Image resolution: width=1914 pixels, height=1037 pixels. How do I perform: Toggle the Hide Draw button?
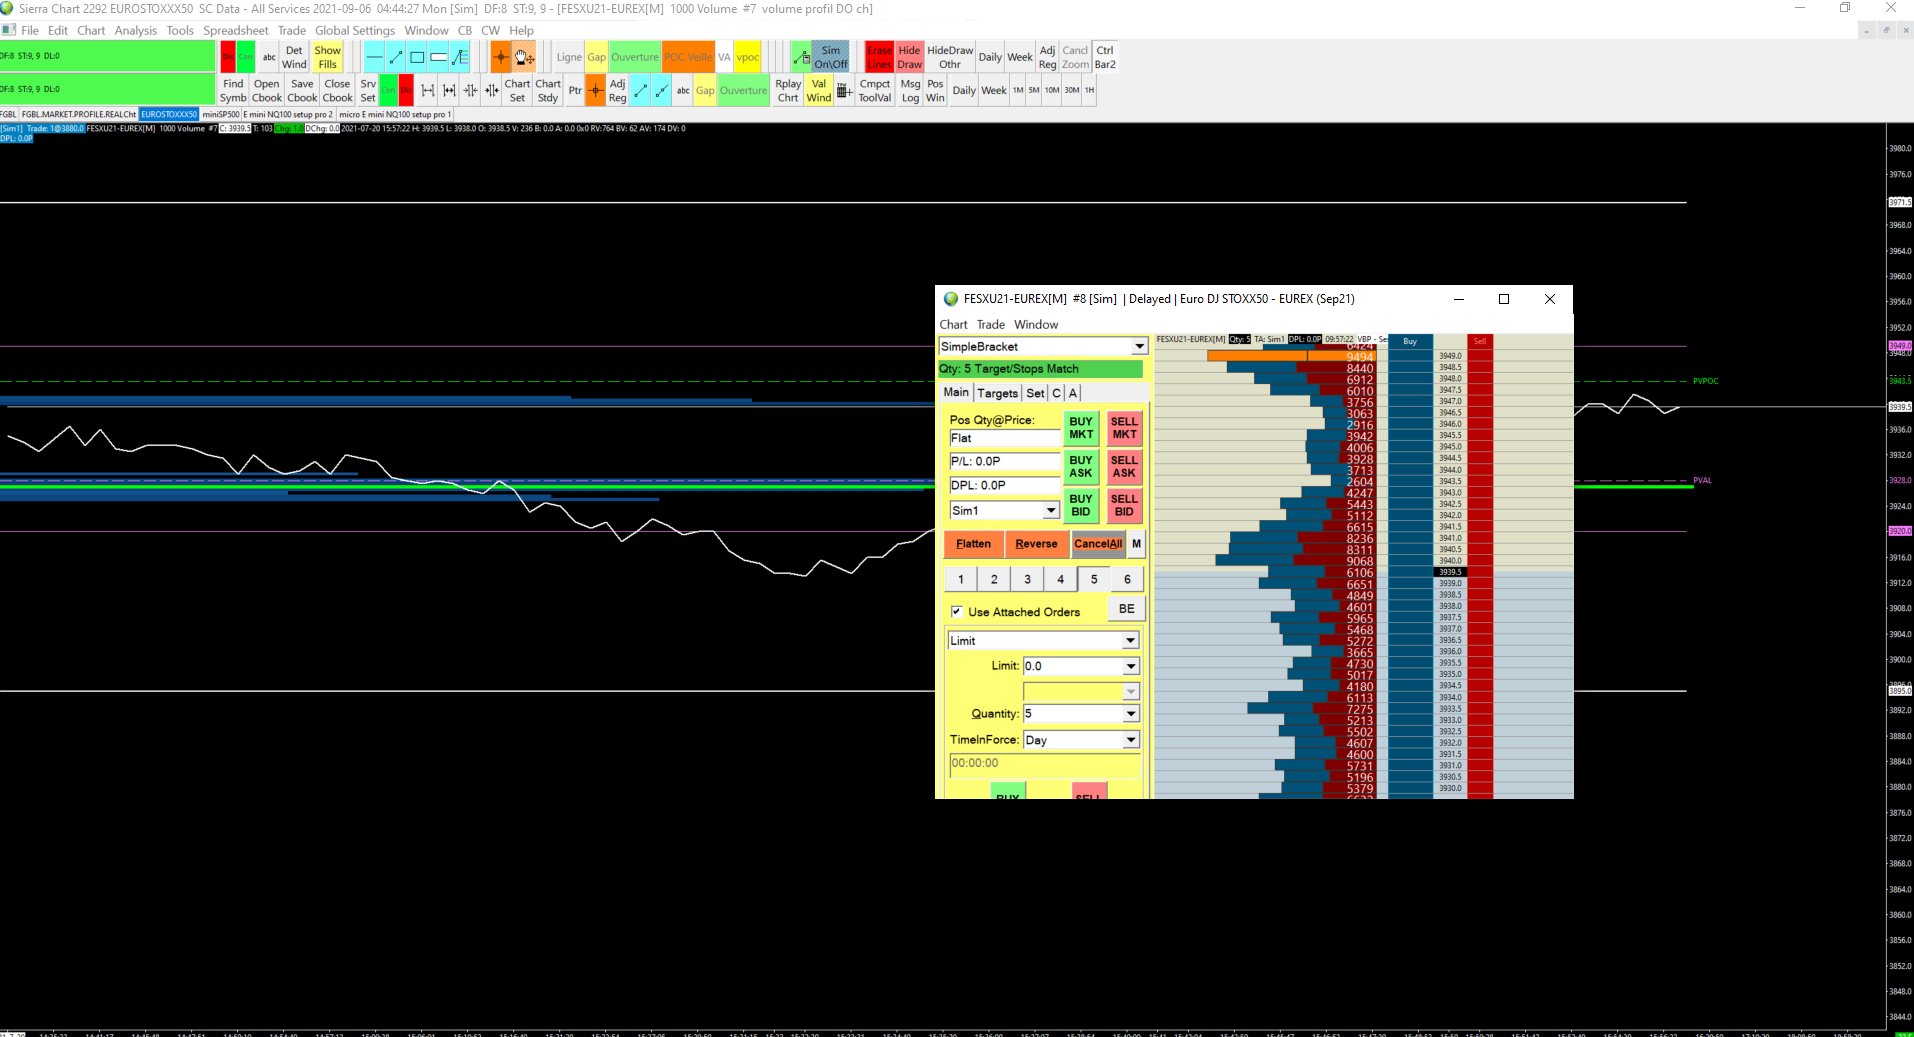point(909,57)
